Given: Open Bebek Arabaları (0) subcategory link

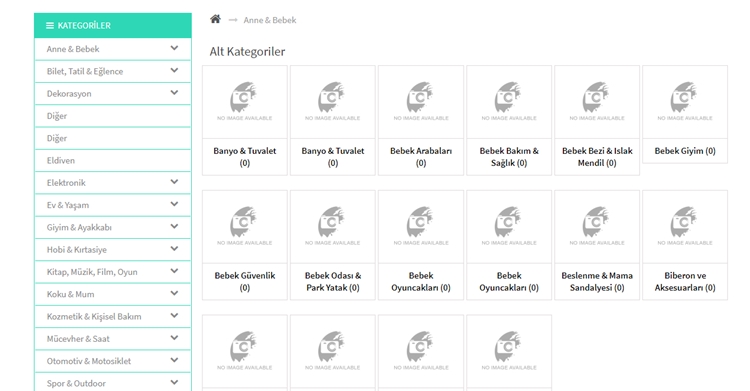Looking at the screenshot, I should [x=421, y=156].
